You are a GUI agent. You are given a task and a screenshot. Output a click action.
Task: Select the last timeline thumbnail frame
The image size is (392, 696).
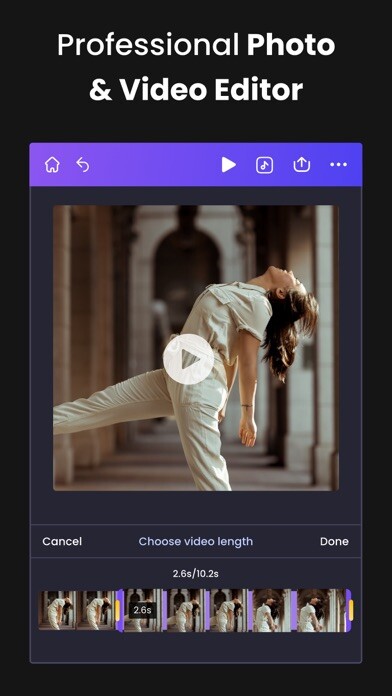(x=321, y=610)
